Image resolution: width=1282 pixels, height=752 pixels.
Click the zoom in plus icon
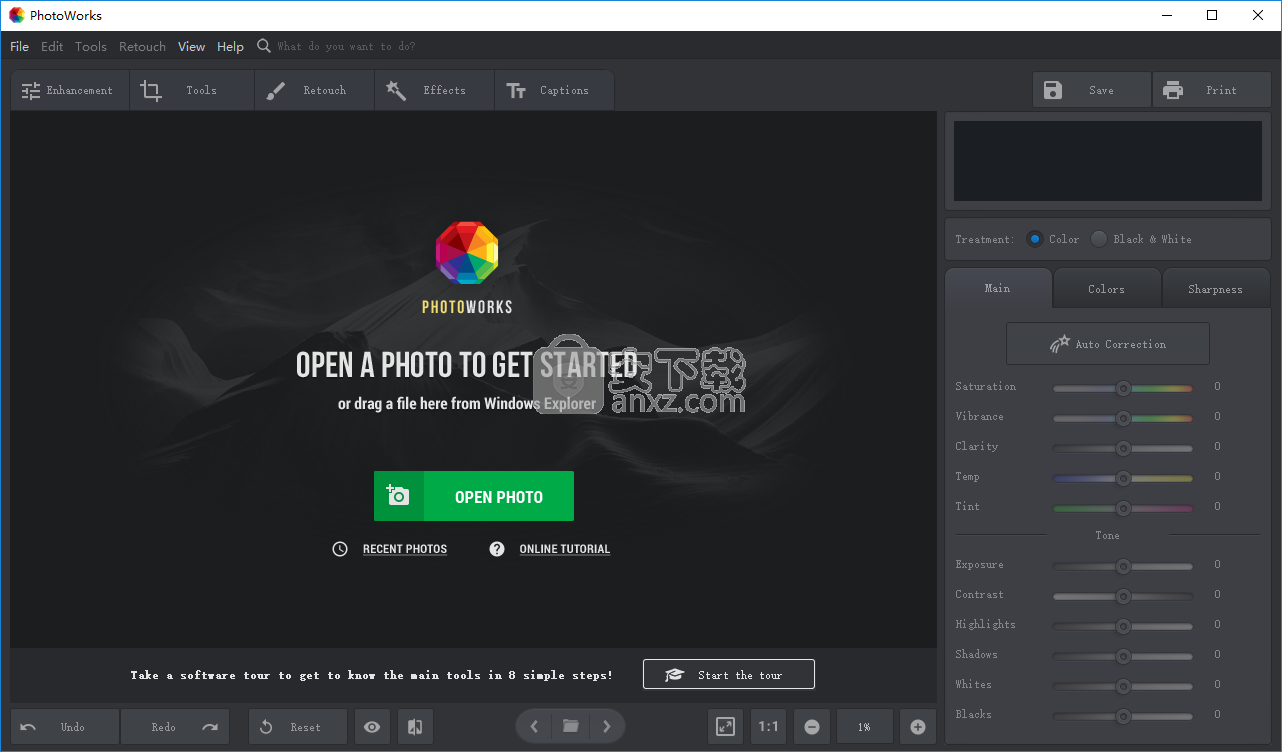(x=918, y=727)
